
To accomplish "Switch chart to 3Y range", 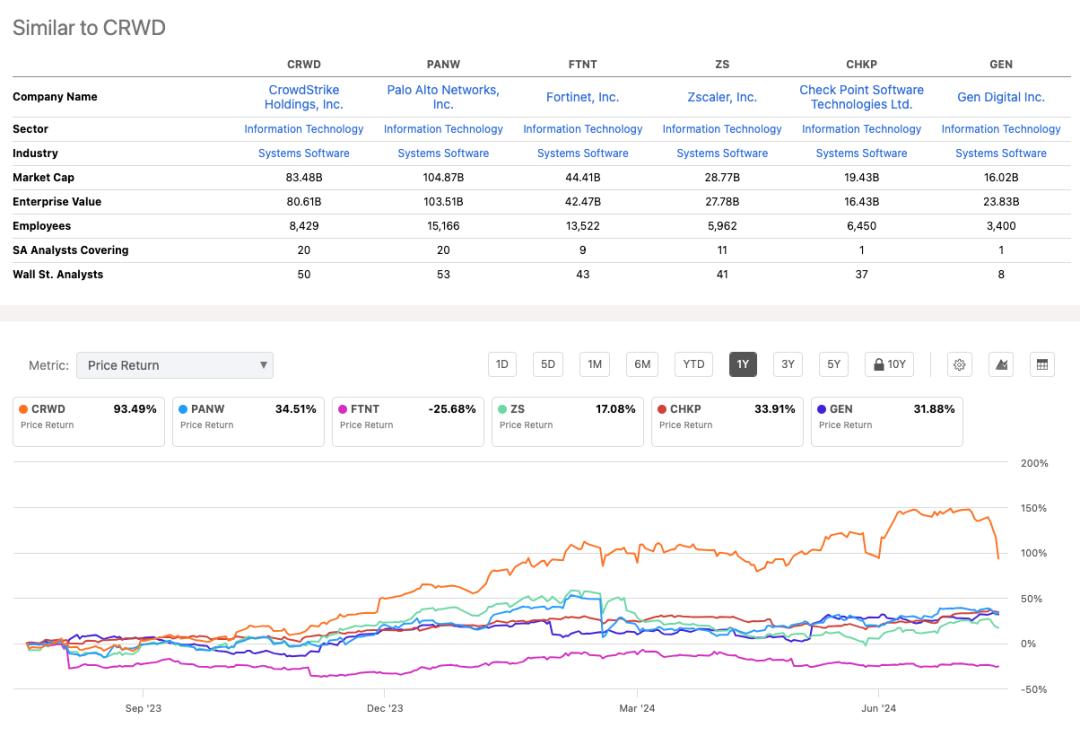I will (x=788, y=364).
